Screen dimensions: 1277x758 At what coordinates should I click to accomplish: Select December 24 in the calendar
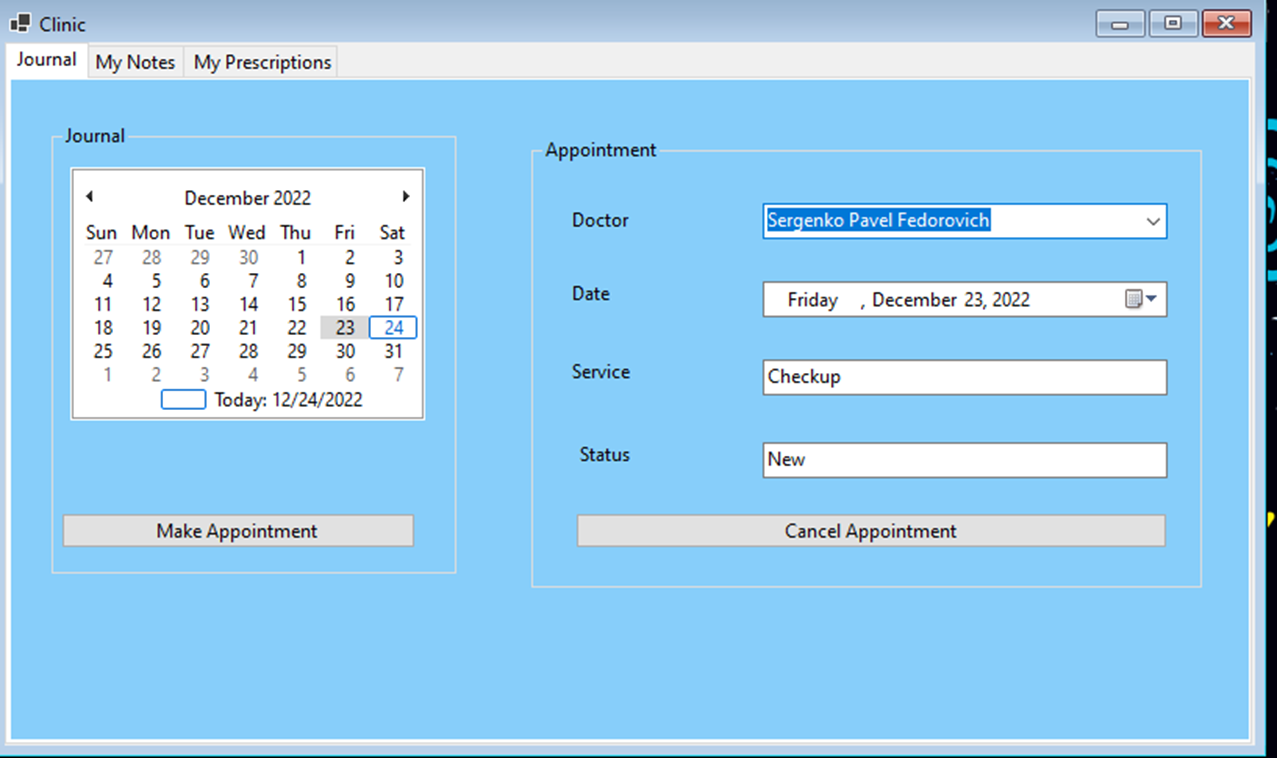click(393, 328)
